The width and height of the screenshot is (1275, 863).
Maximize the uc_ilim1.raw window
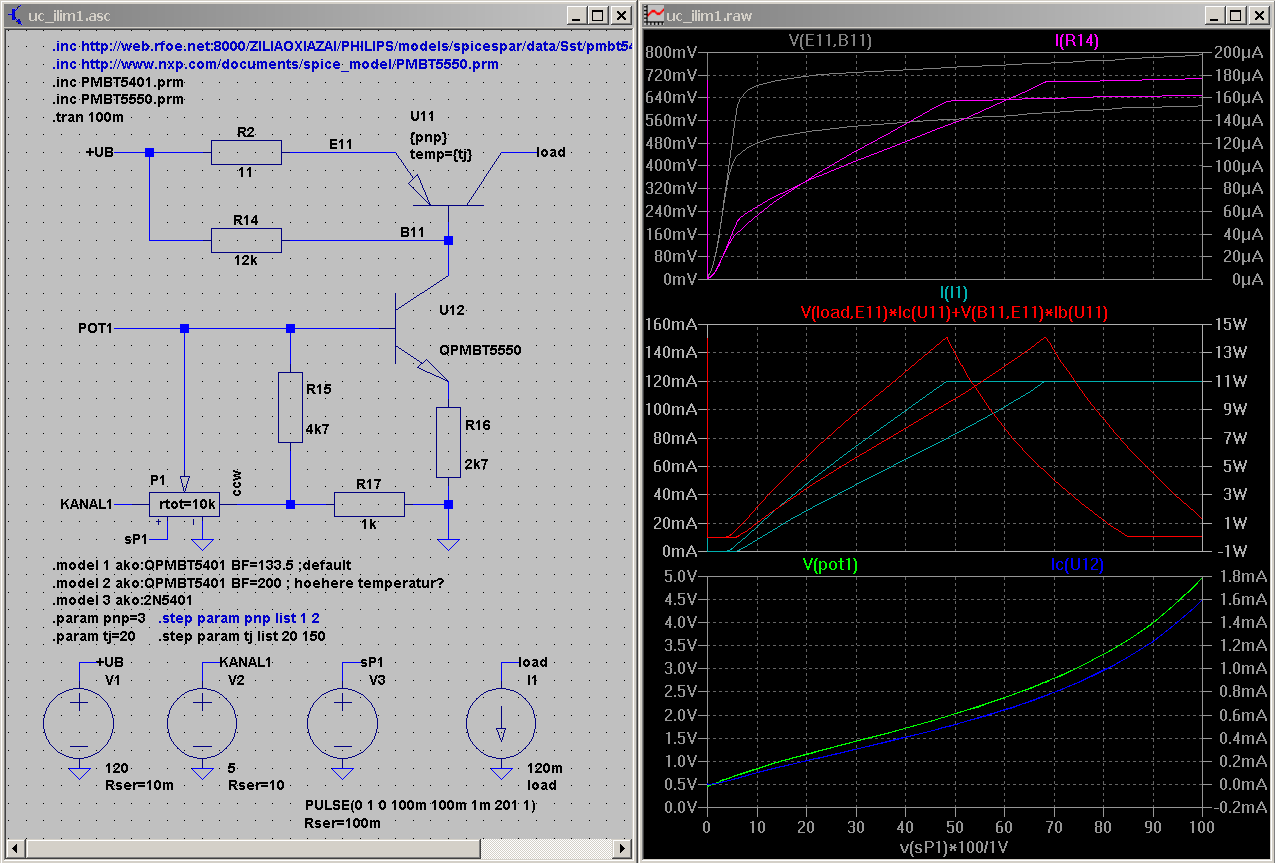[x=1236, y=15]
